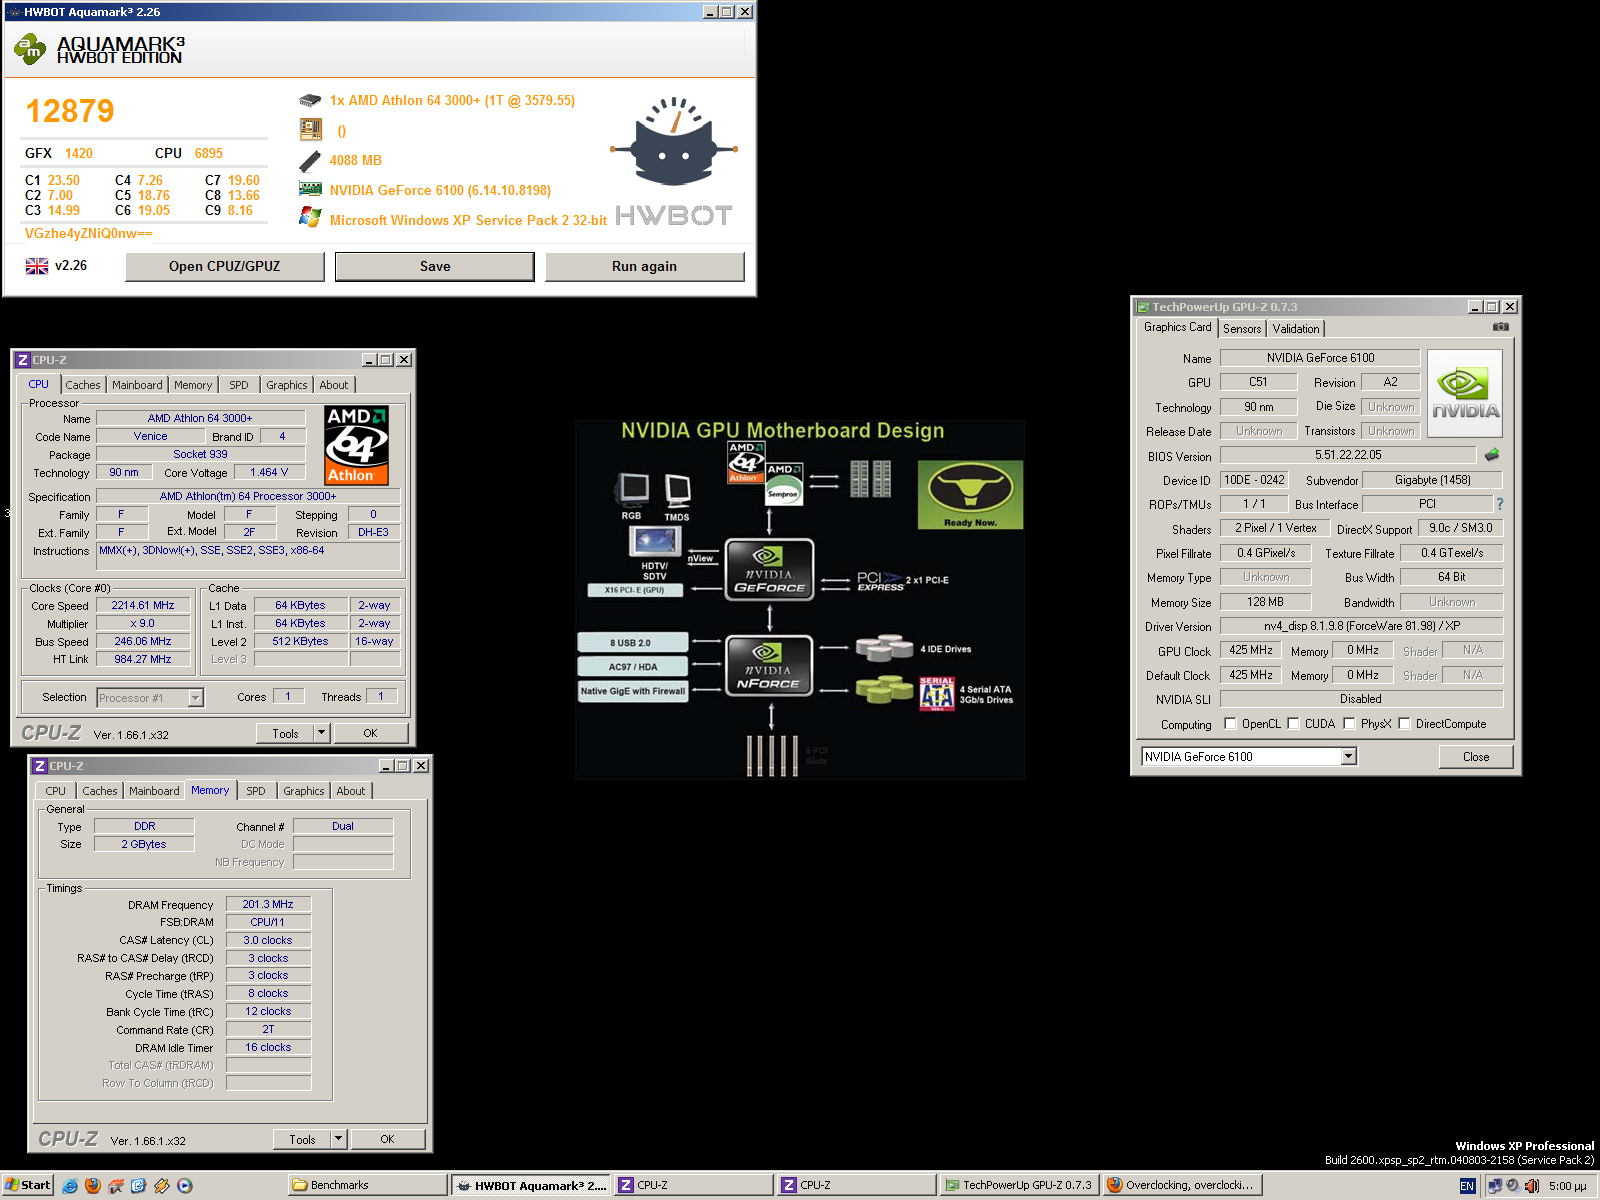Screen dimensions: 1600x1200
Task: Click the NVIDIA GPU Motherboard Design image
Action: (x=800, y=599)
